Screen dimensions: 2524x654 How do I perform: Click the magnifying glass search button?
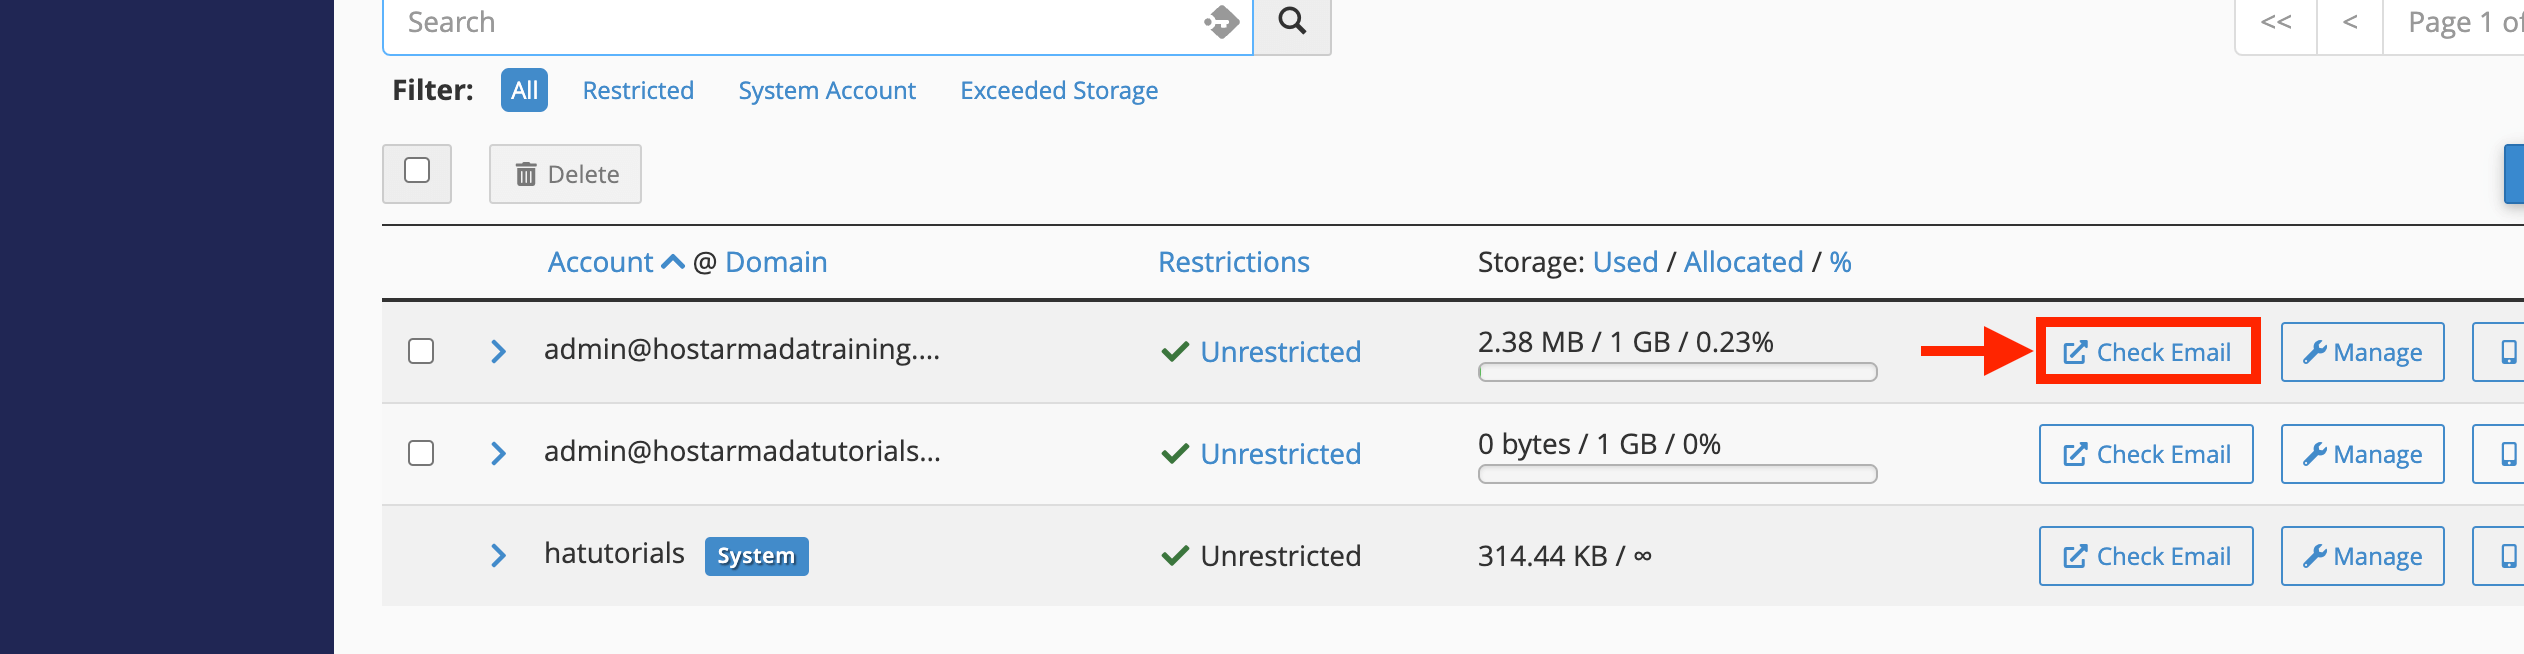point(1292,22)
